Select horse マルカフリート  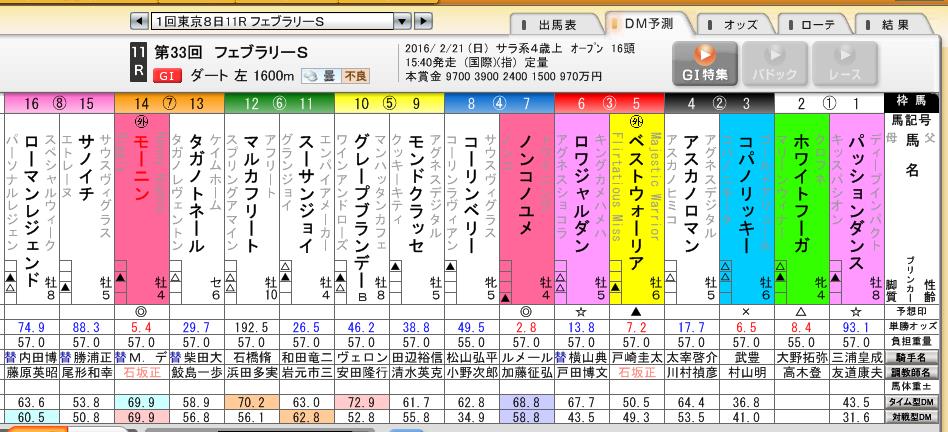[251, 192]
